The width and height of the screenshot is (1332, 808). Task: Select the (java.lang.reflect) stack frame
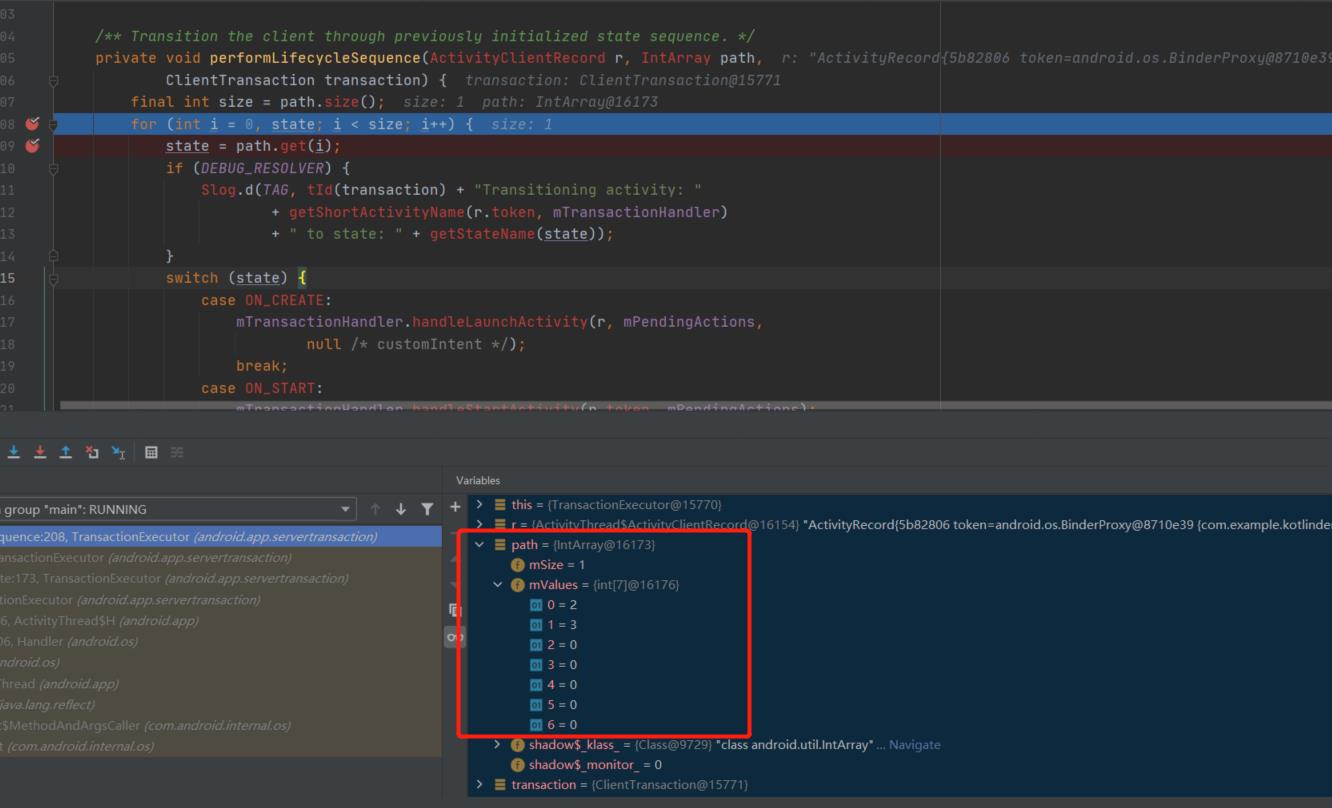pos(220,705)
